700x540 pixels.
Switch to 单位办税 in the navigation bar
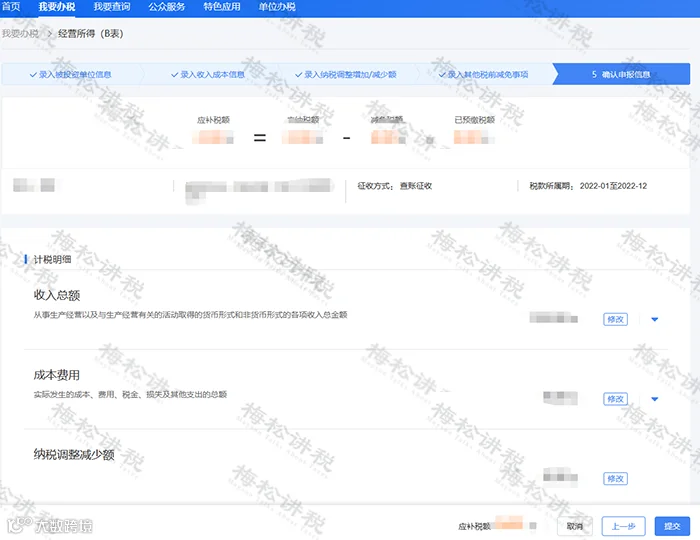pyautogui.click(x=277, y=7)
